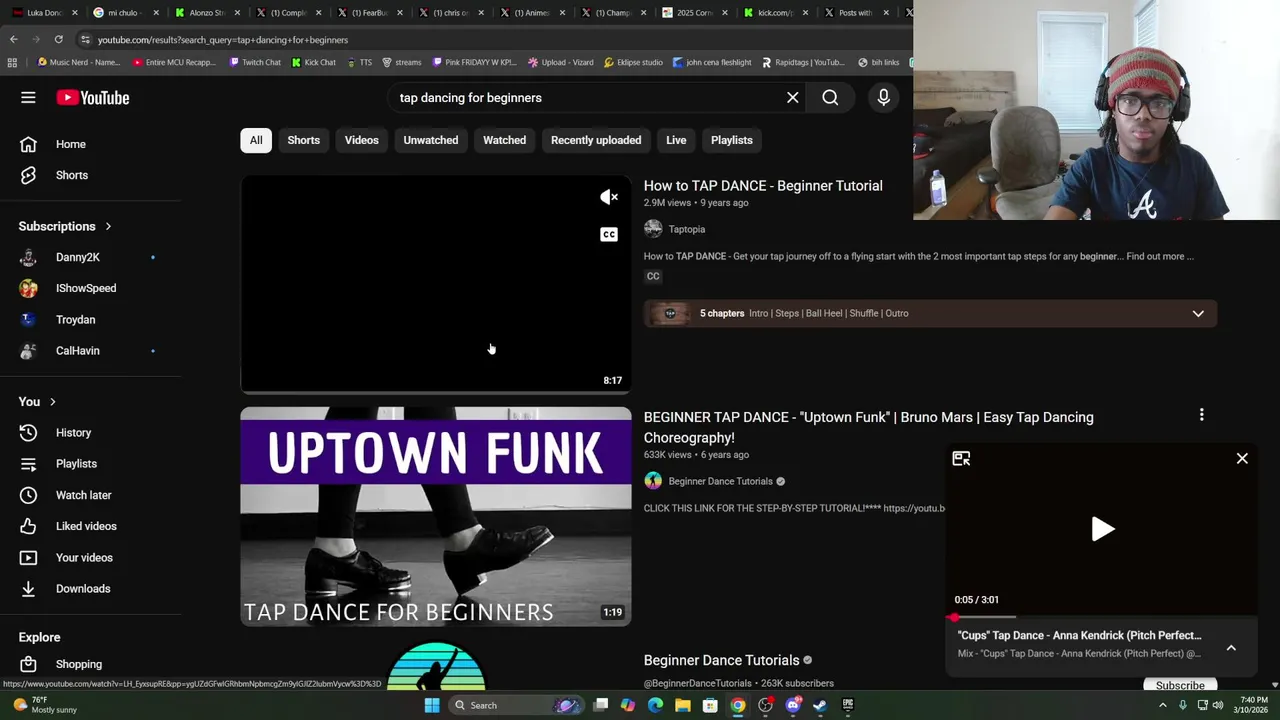Expand miniplayer playlist chevron
1280x720 pixels.
tap(1231, 647)
